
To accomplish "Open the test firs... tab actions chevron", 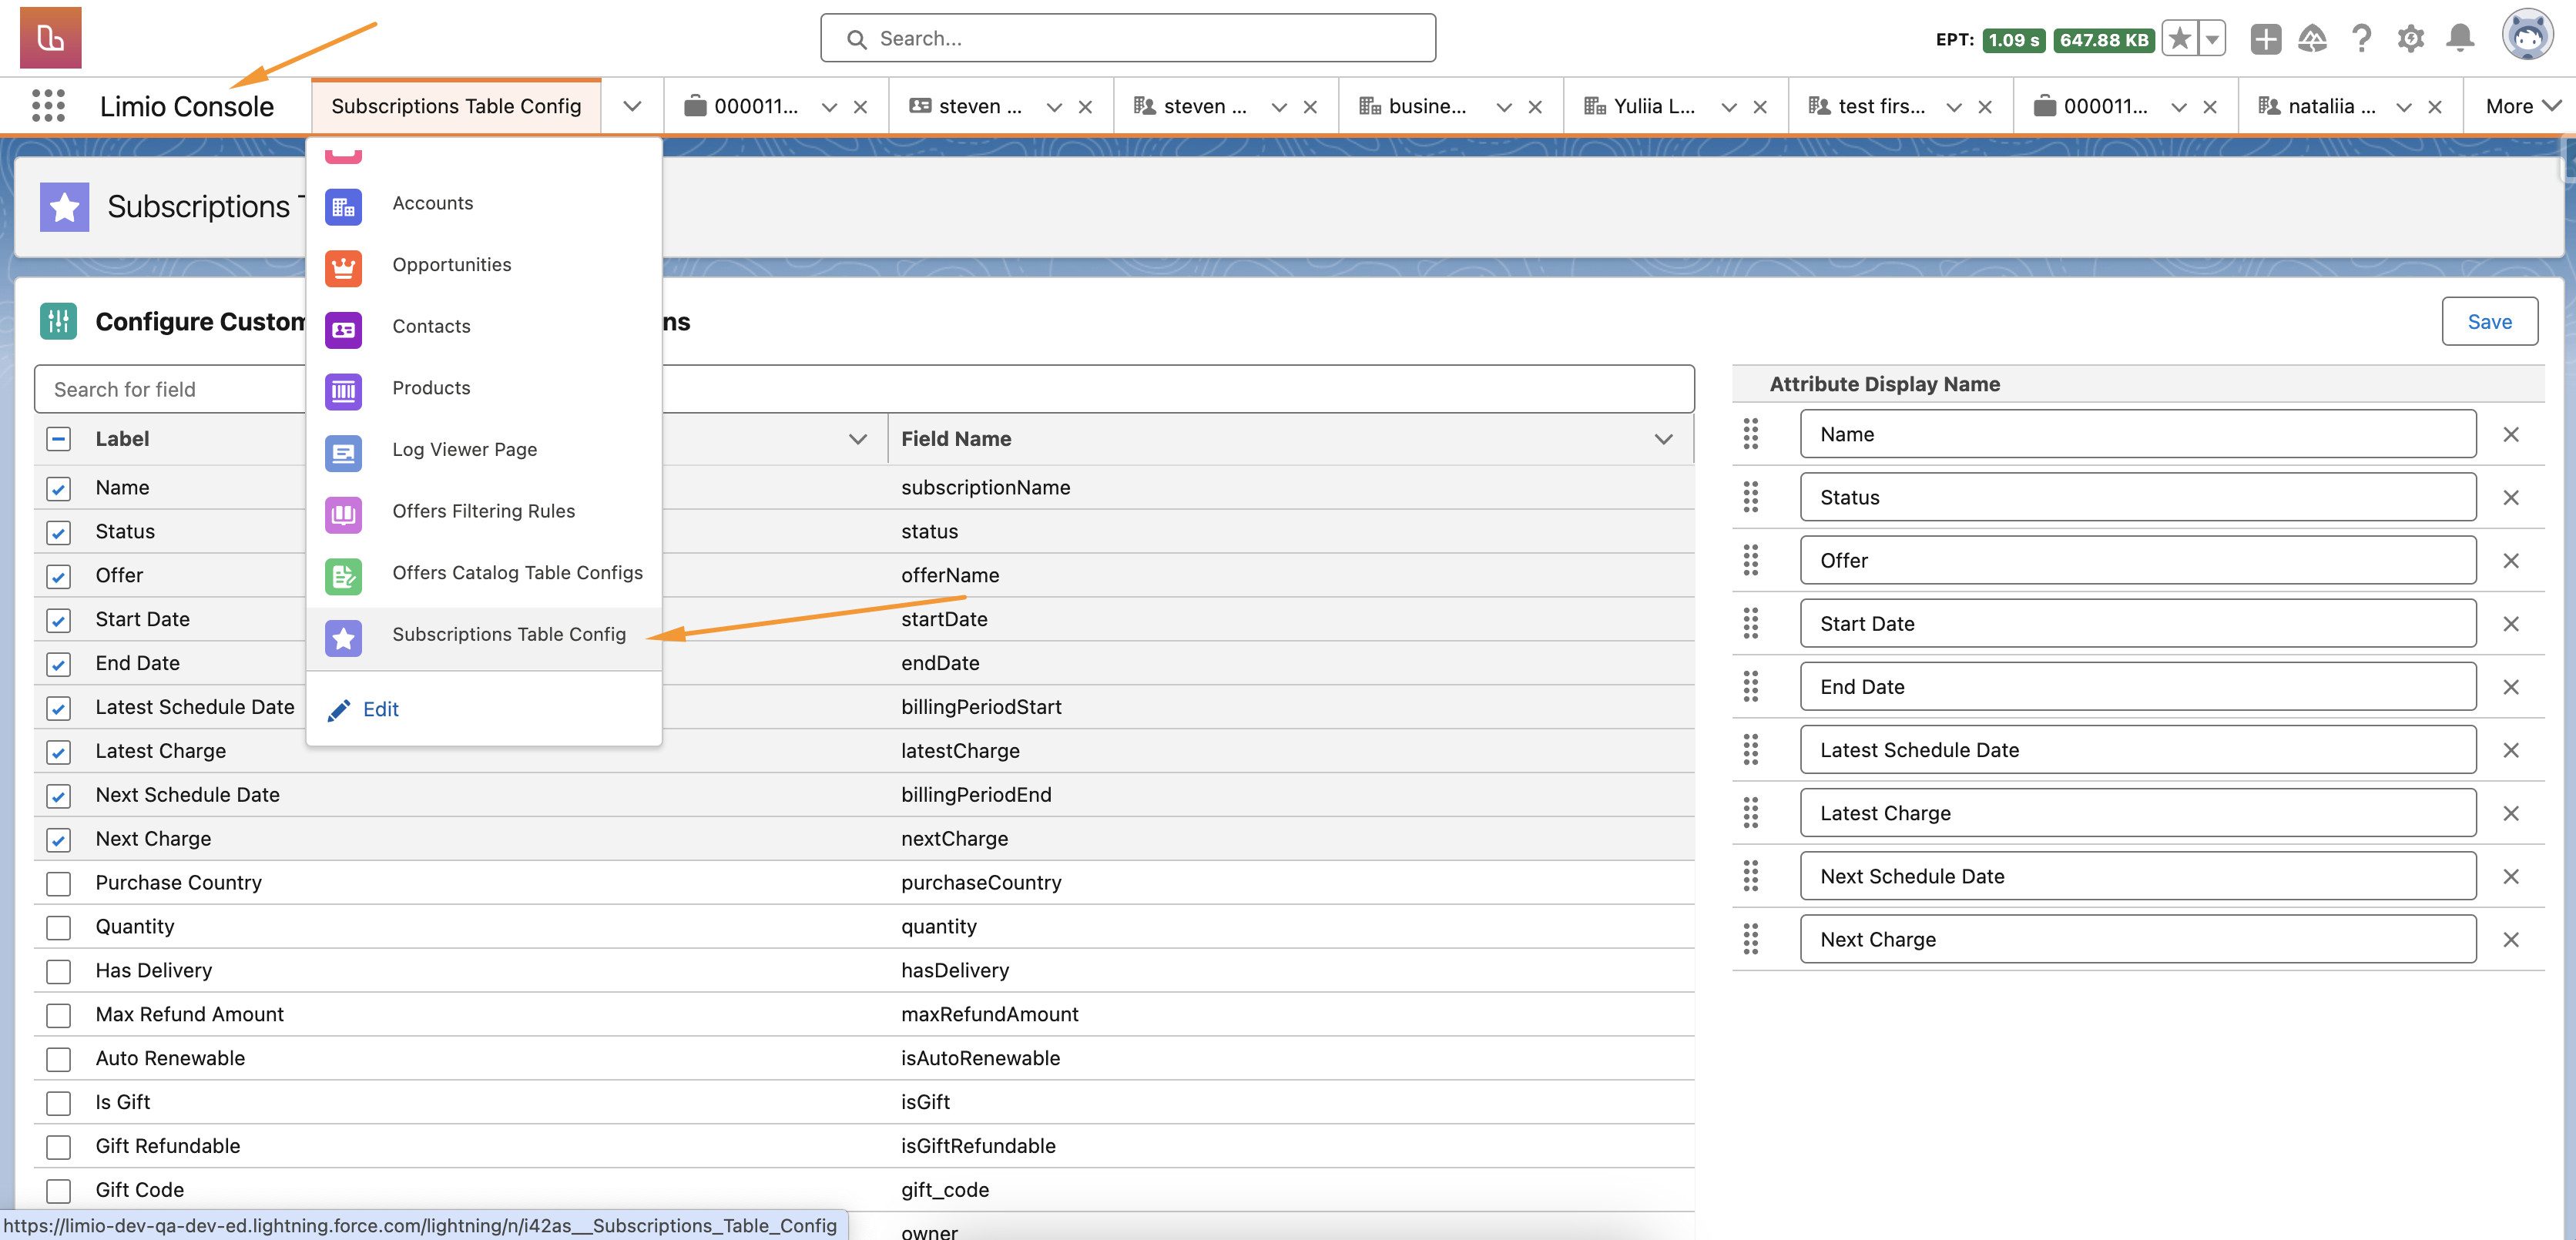I will tap(1953, 106).
